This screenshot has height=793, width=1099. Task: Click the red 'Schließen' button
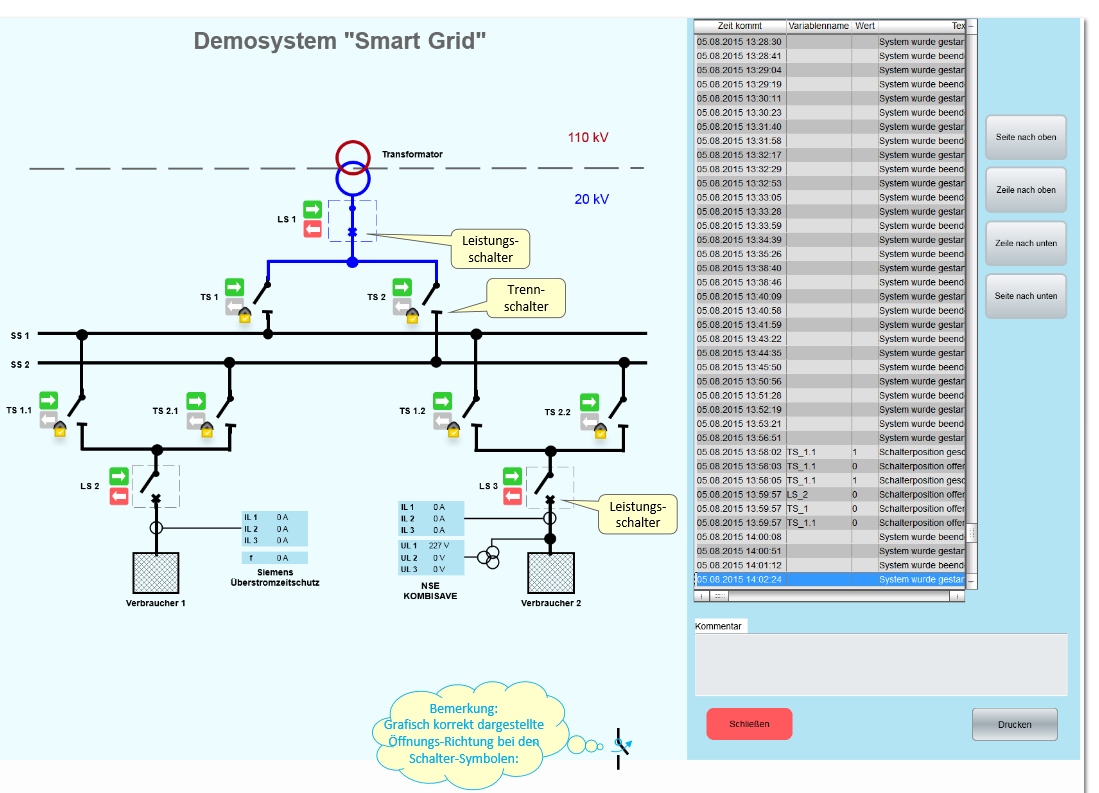coord(749,724)
